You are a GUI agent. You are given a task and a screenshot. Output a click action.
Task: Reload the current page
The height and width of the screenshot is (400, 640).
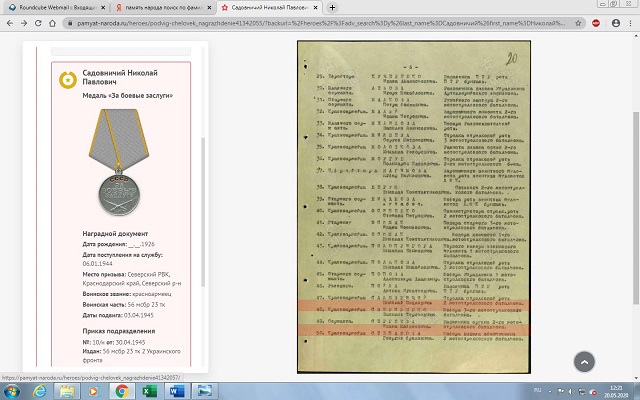(x=38, y=23)
